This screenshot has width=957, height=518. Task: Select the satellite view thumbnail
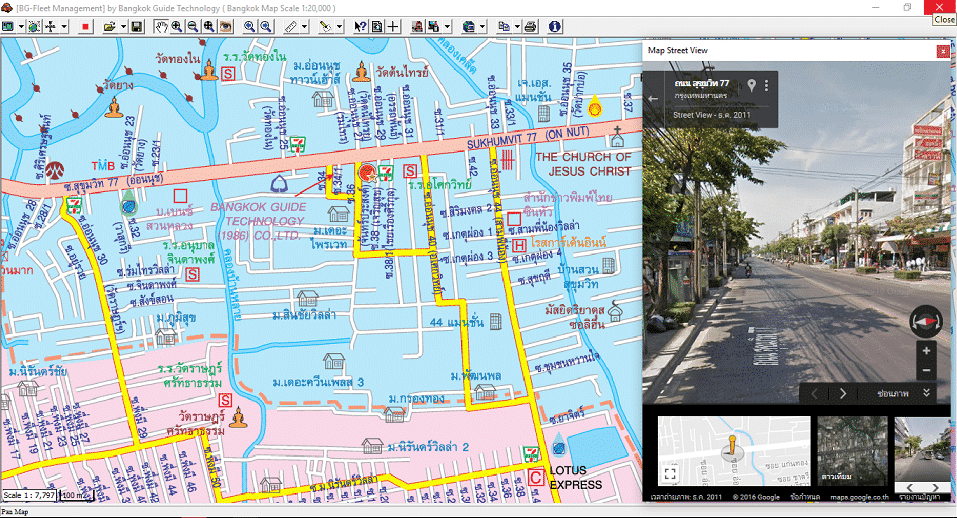coord(852,451)
